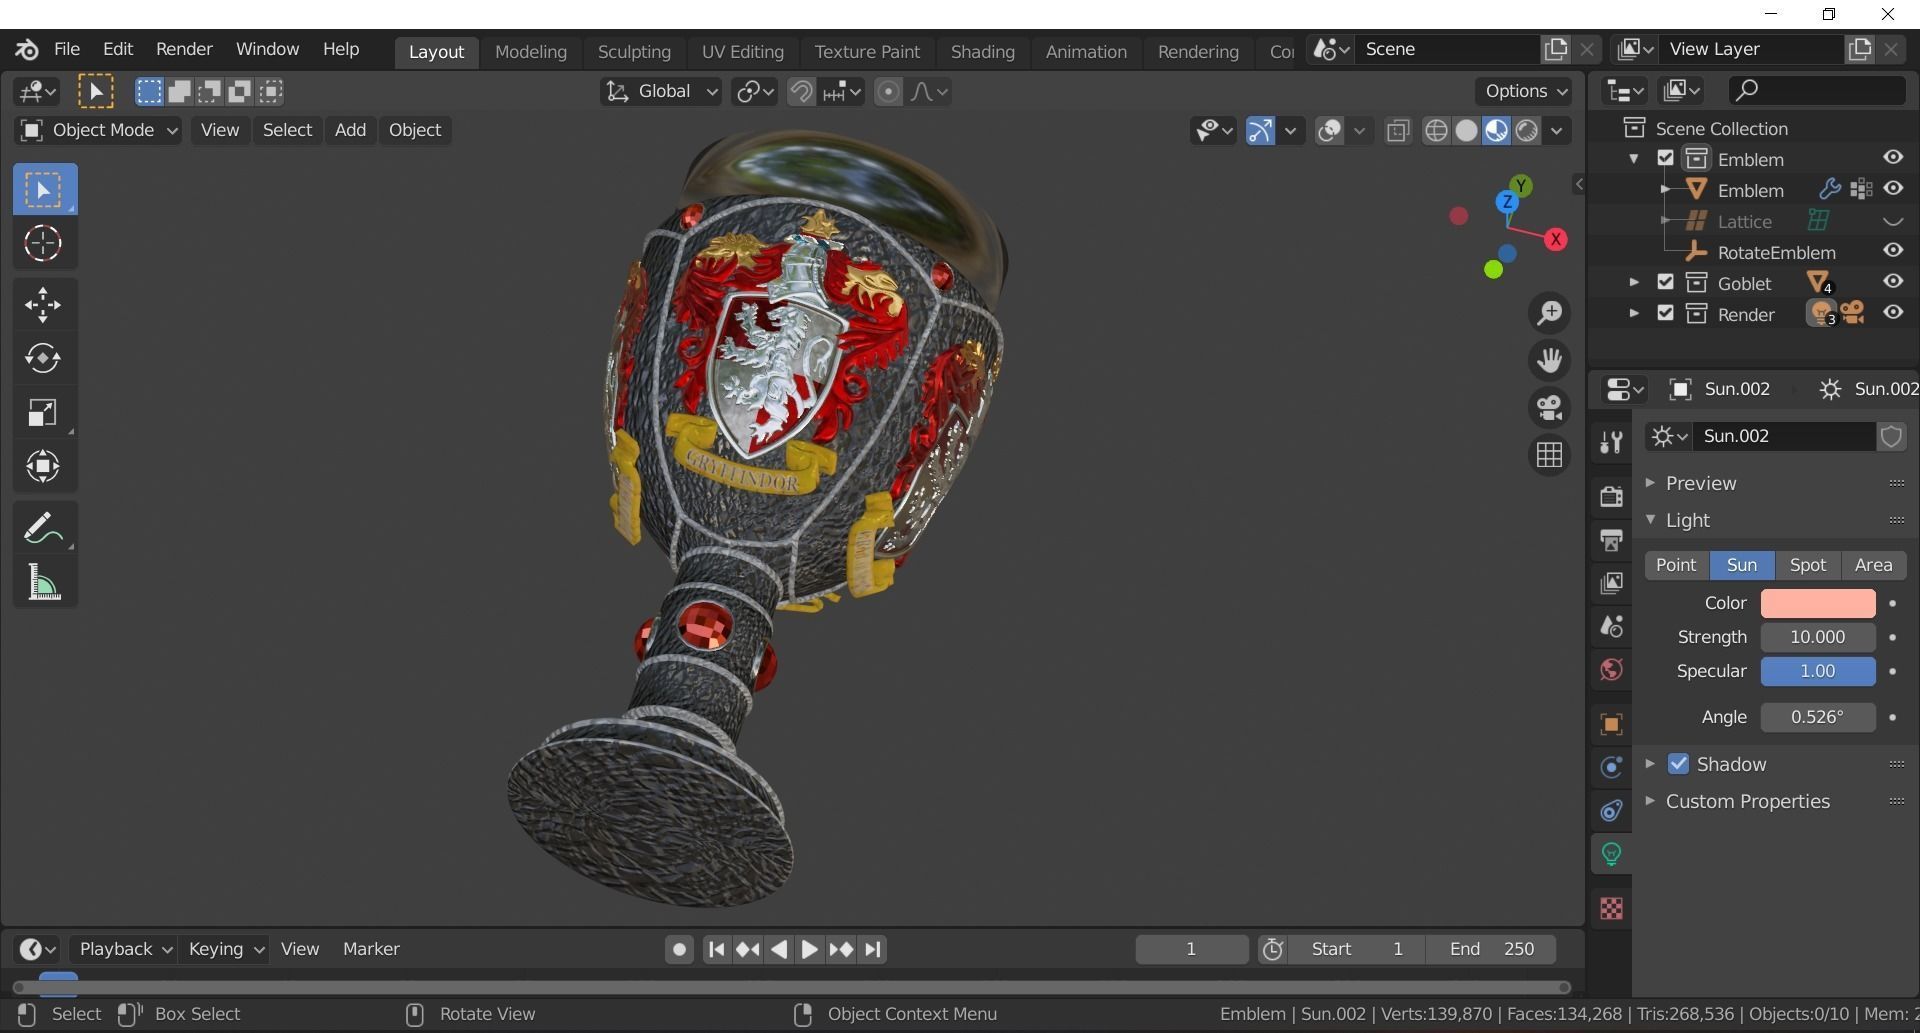This screenshot has width=1920, height=1033.
Task: Open the Playback dropdown
Action: pyautogui.click(x=125, y=949)
